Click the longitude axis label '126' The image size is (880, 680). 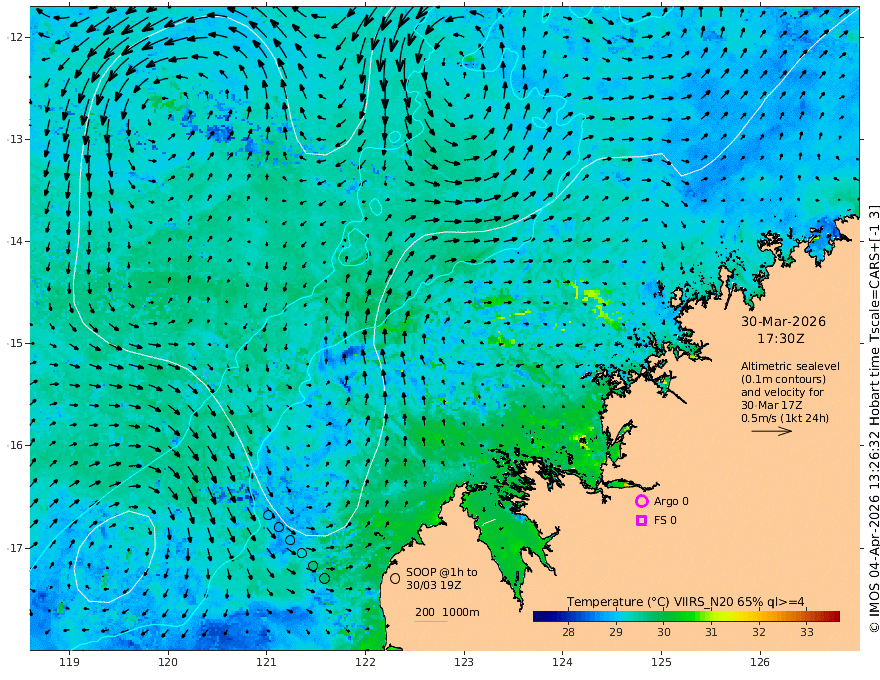tap(760, 662)
